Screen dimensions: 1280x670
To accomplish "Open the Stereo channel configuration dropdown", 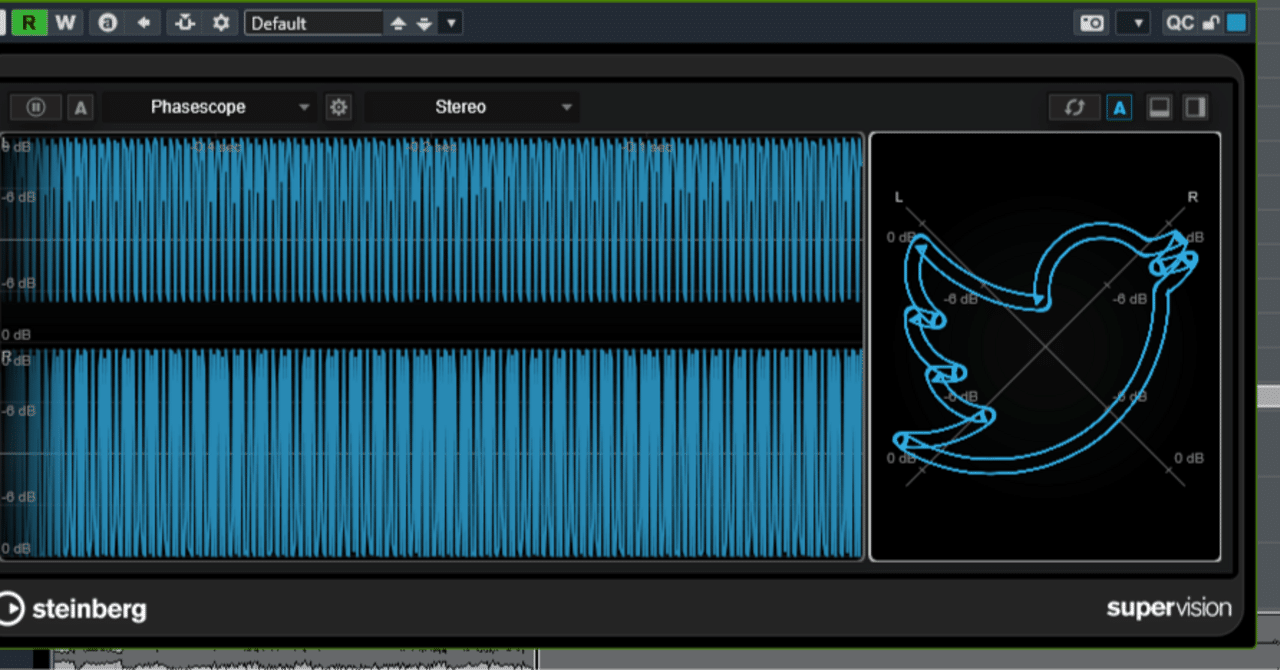I will 472,107.
